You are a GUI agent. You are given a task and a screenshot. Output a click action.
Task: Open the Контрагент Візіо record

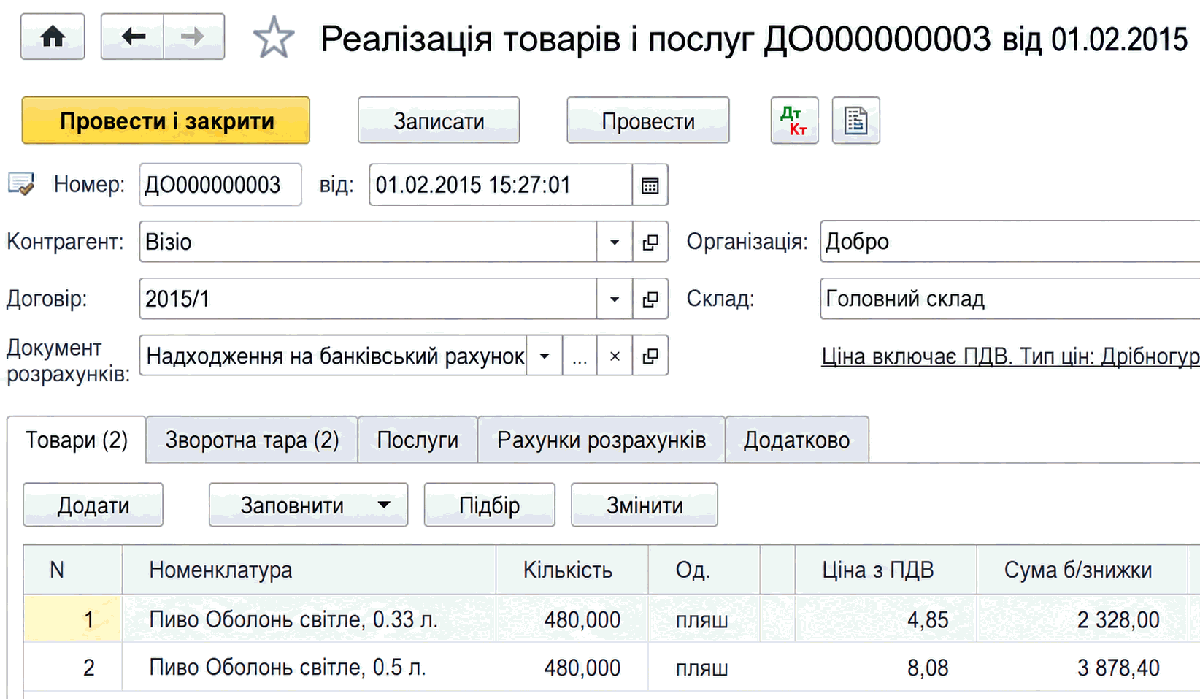tap(650, 242)
